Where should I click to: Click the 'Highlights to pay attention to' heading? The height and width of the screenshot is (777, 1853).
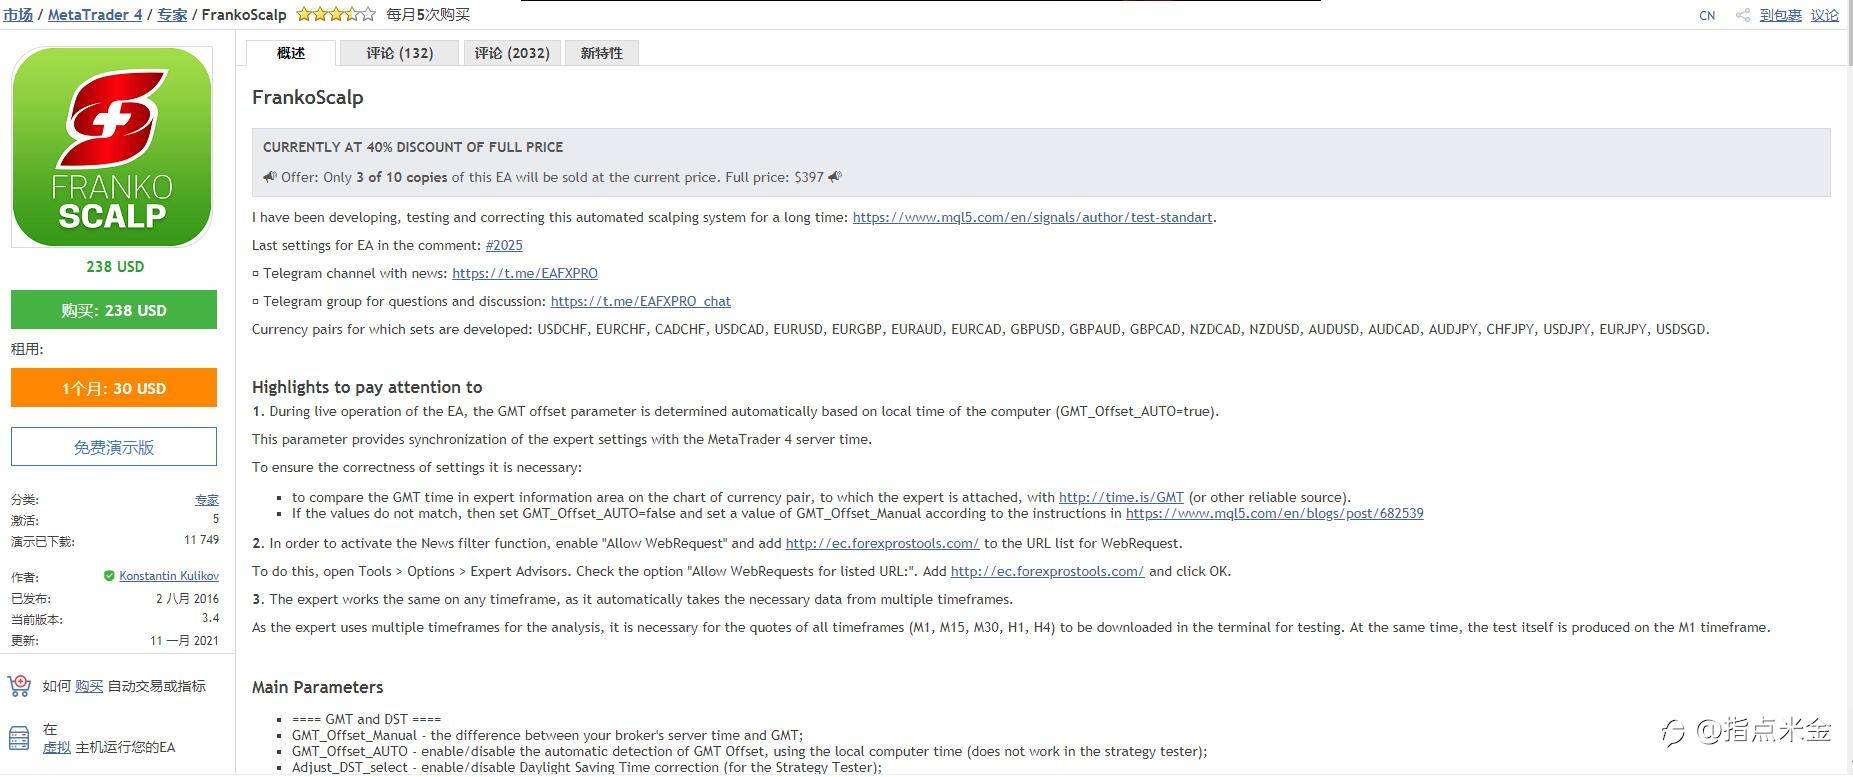[x=367, y=387]
